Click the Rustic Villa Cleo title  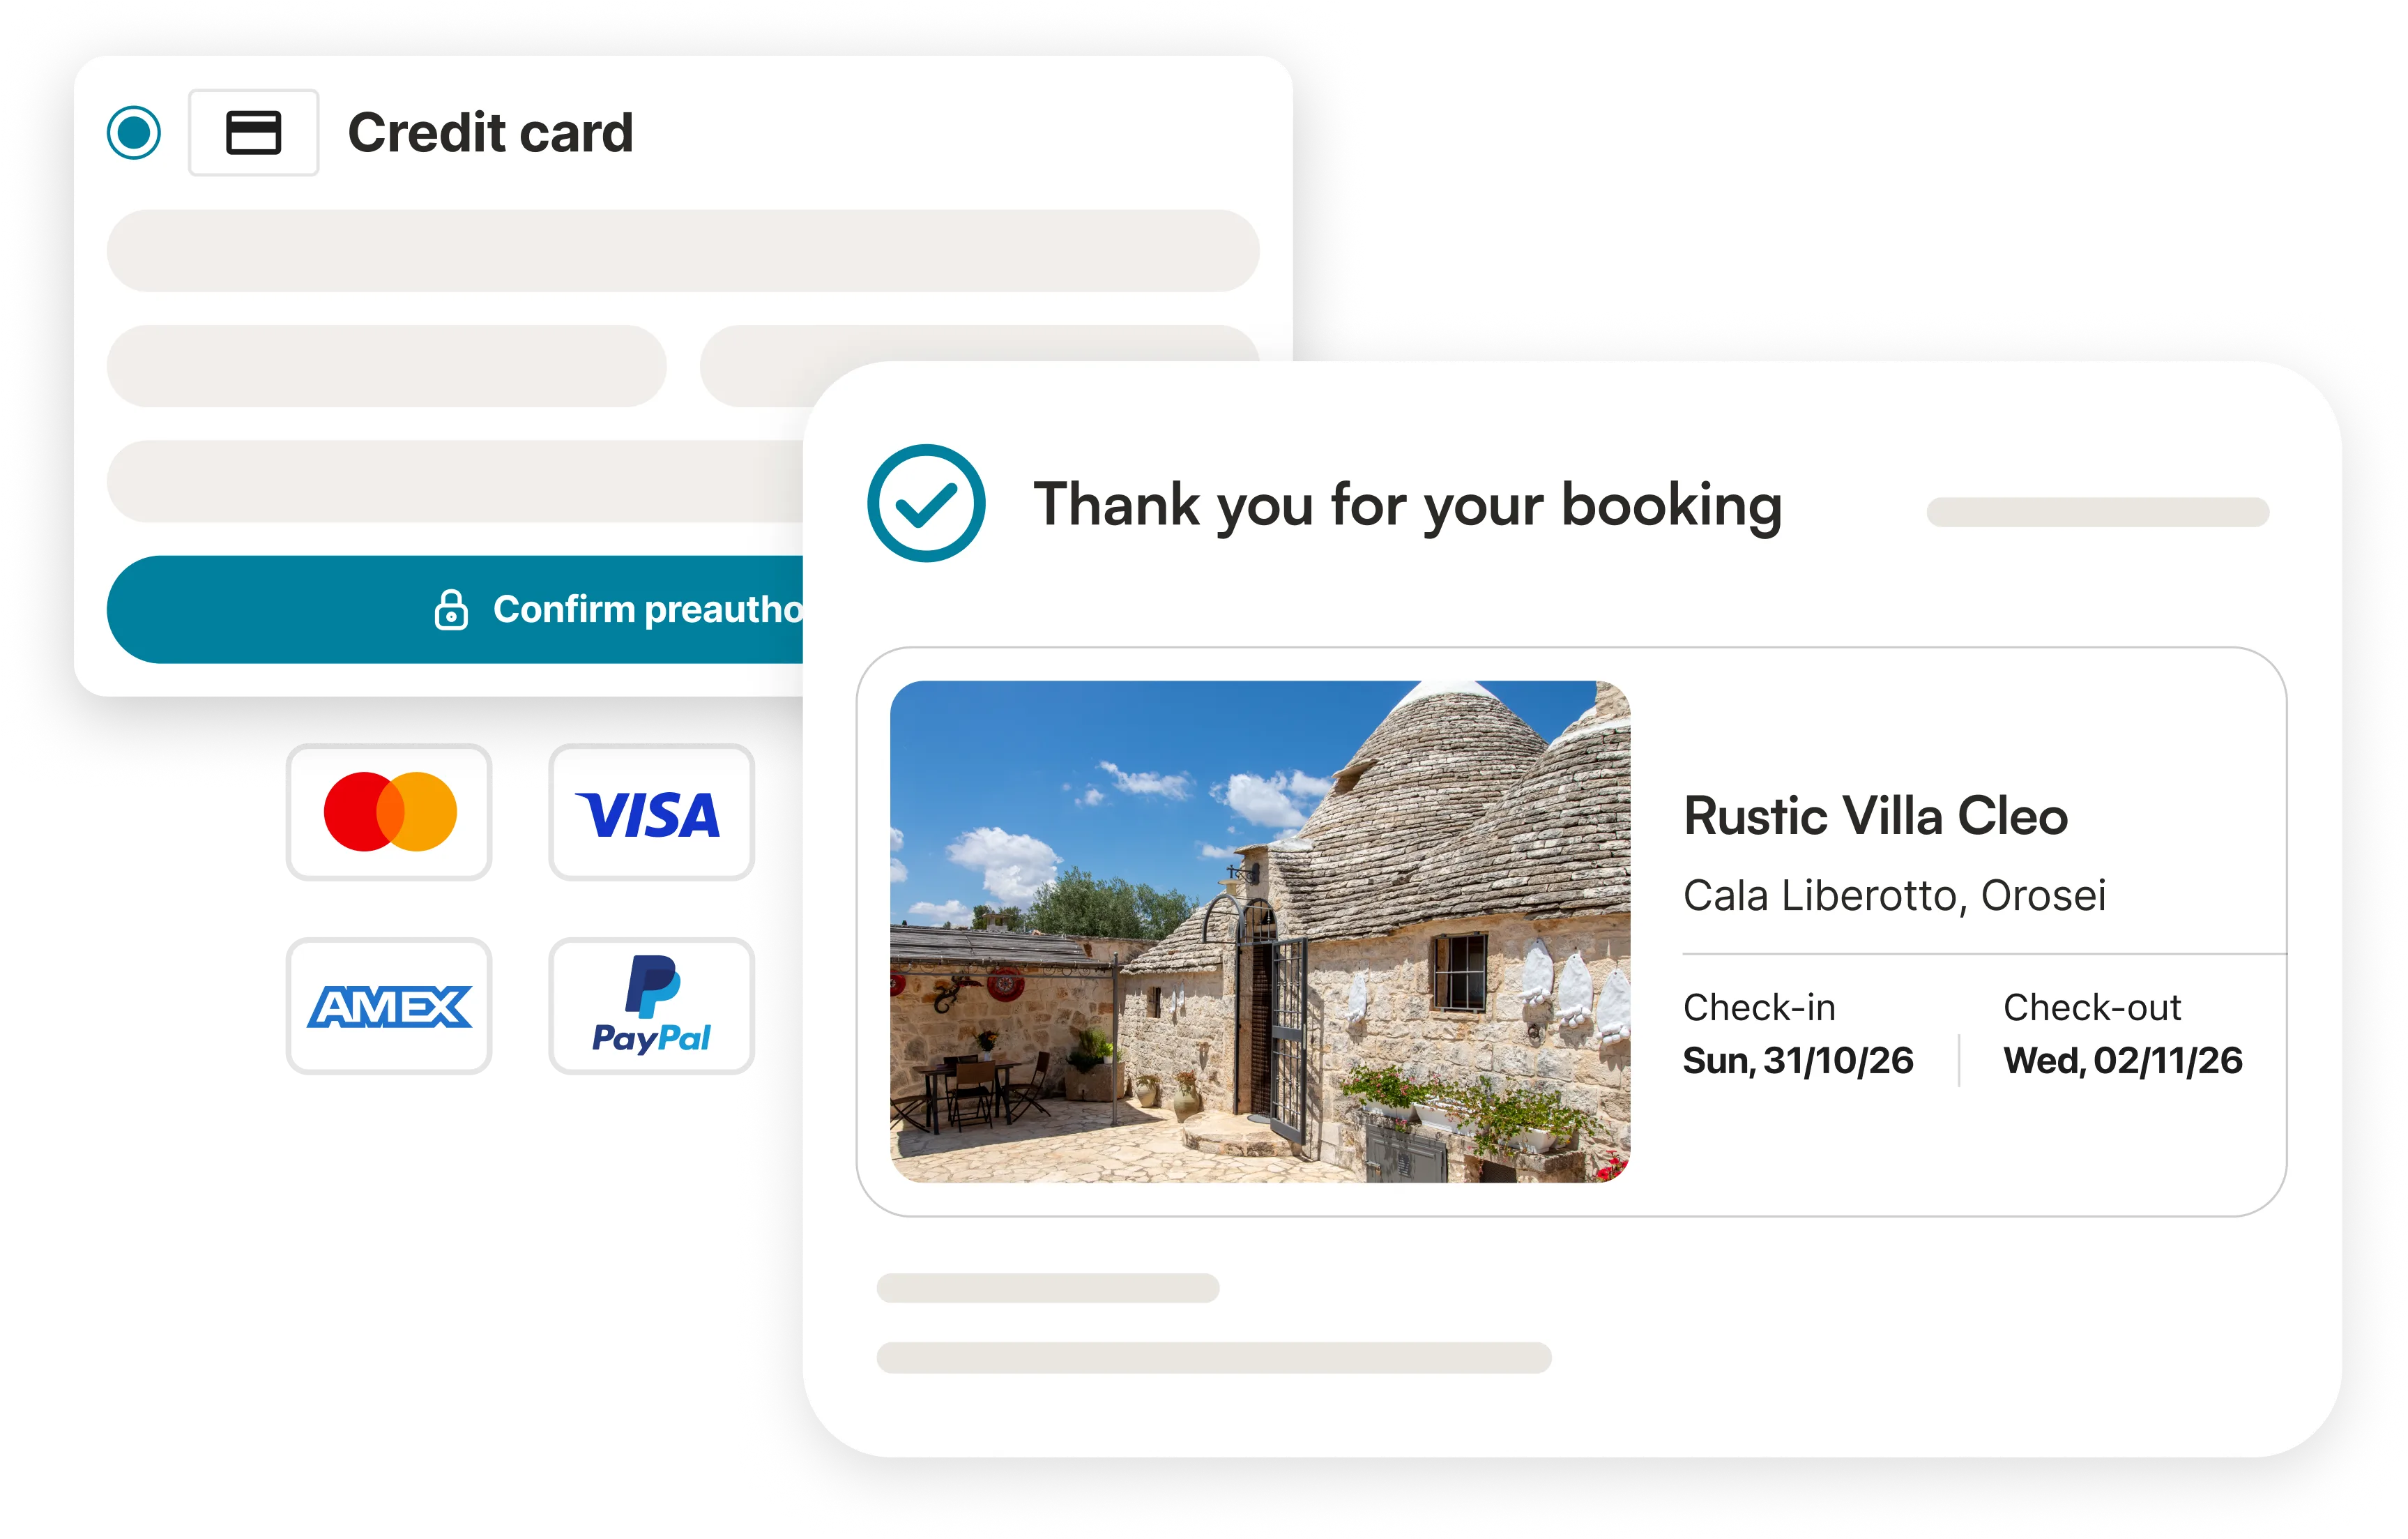pos(1875,816)
